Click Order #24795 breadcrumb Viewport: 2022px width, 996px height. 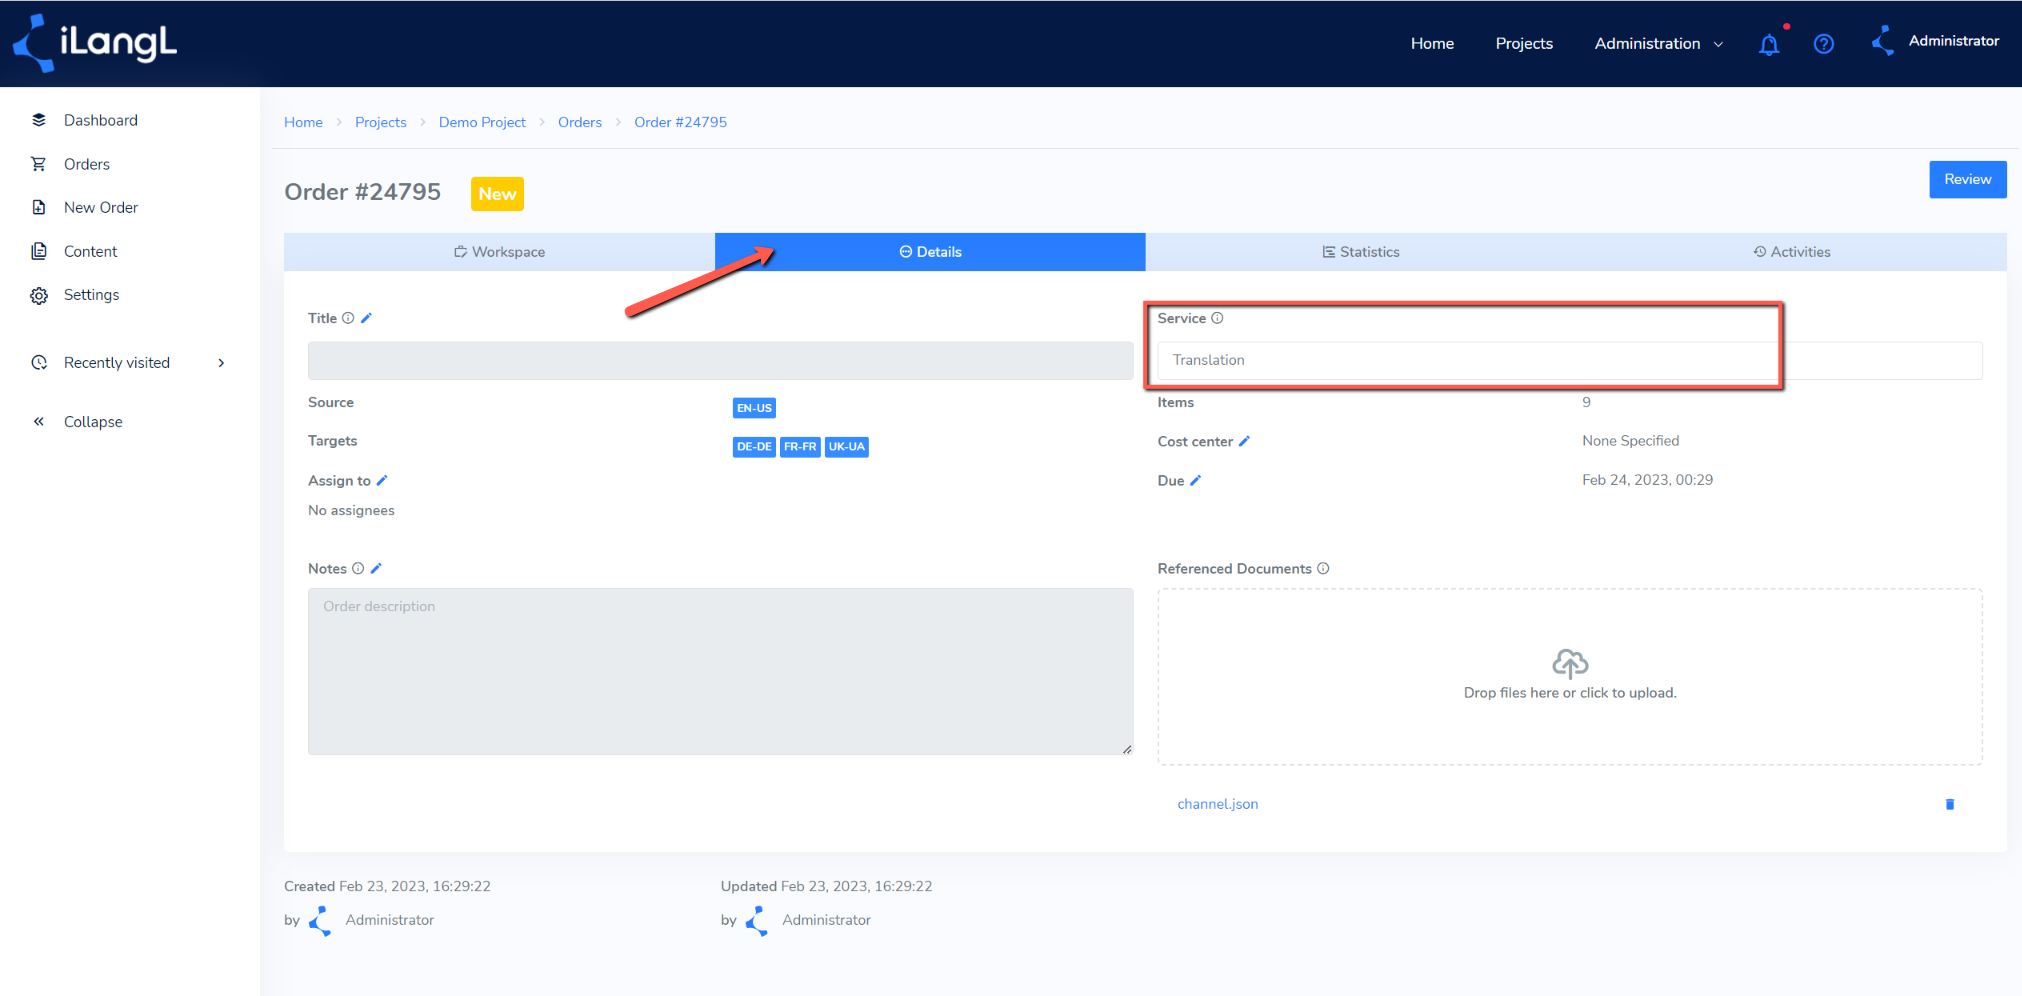(680, 122)
